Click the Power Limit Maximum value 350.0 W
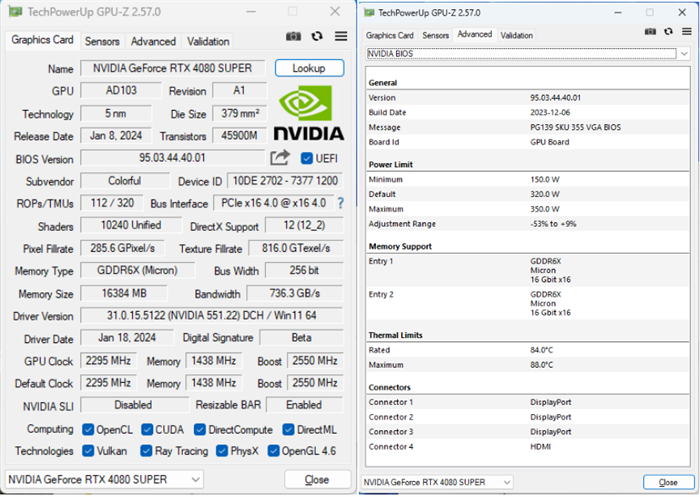 545,209
